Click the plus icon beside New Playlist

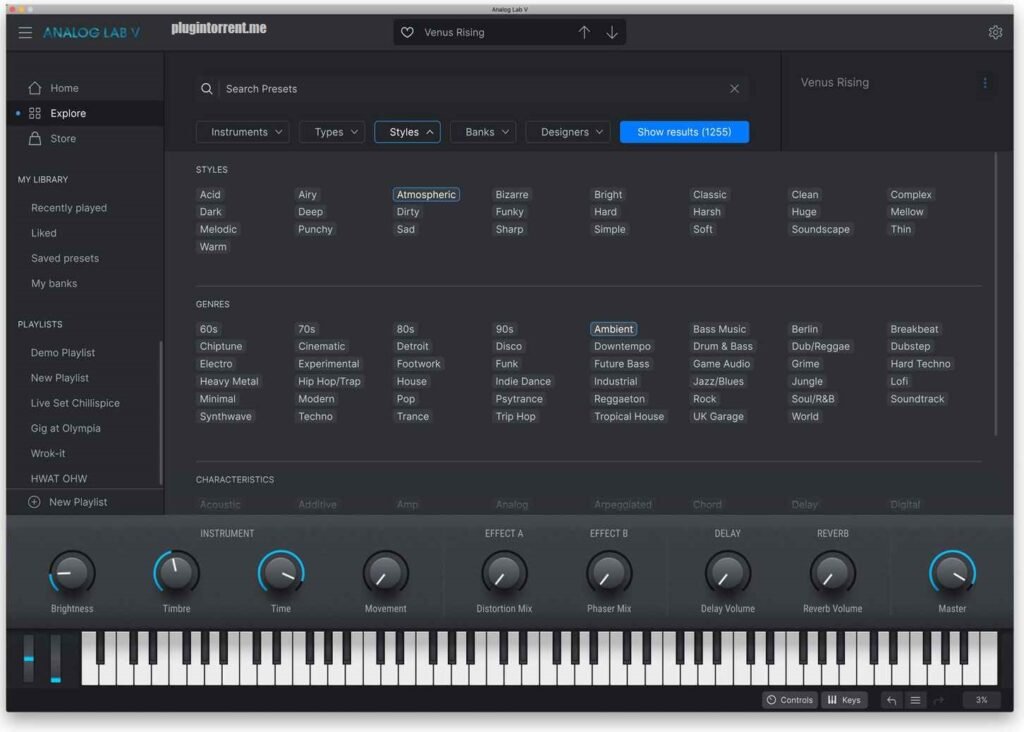tap(35, 502)
